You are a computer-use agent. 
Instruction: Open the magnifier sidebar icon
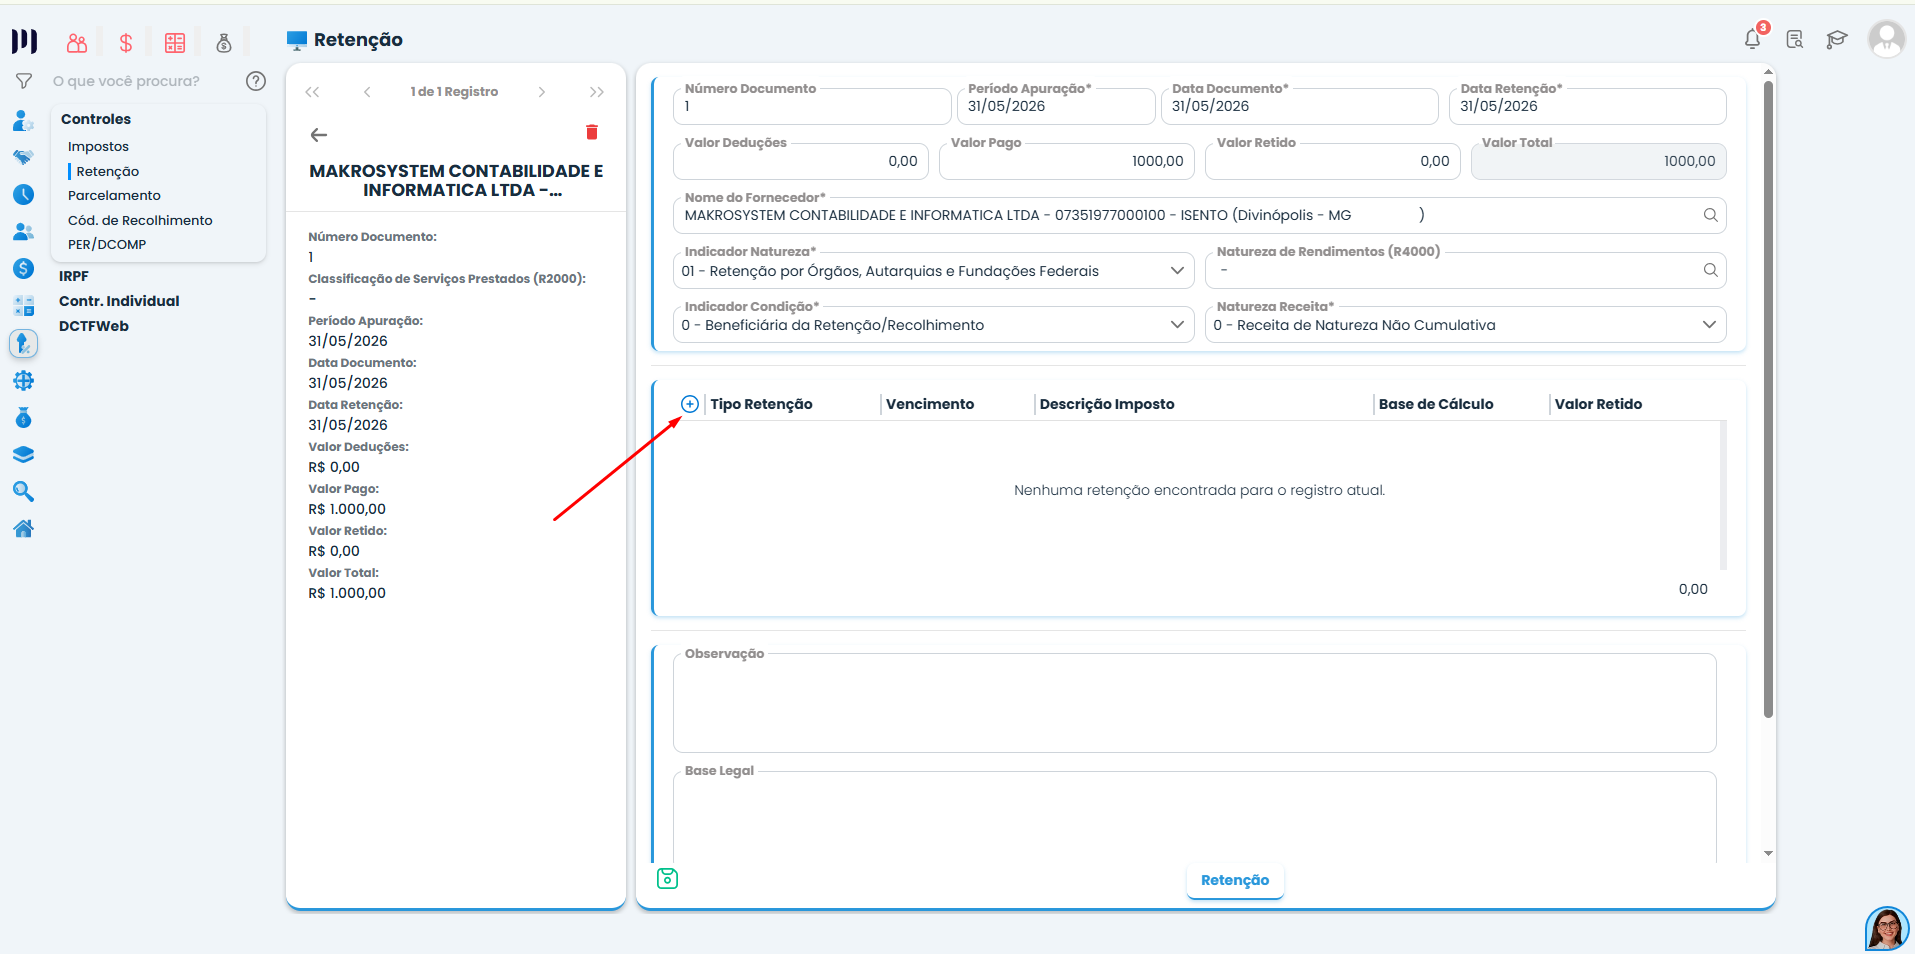tap(24, 492)
